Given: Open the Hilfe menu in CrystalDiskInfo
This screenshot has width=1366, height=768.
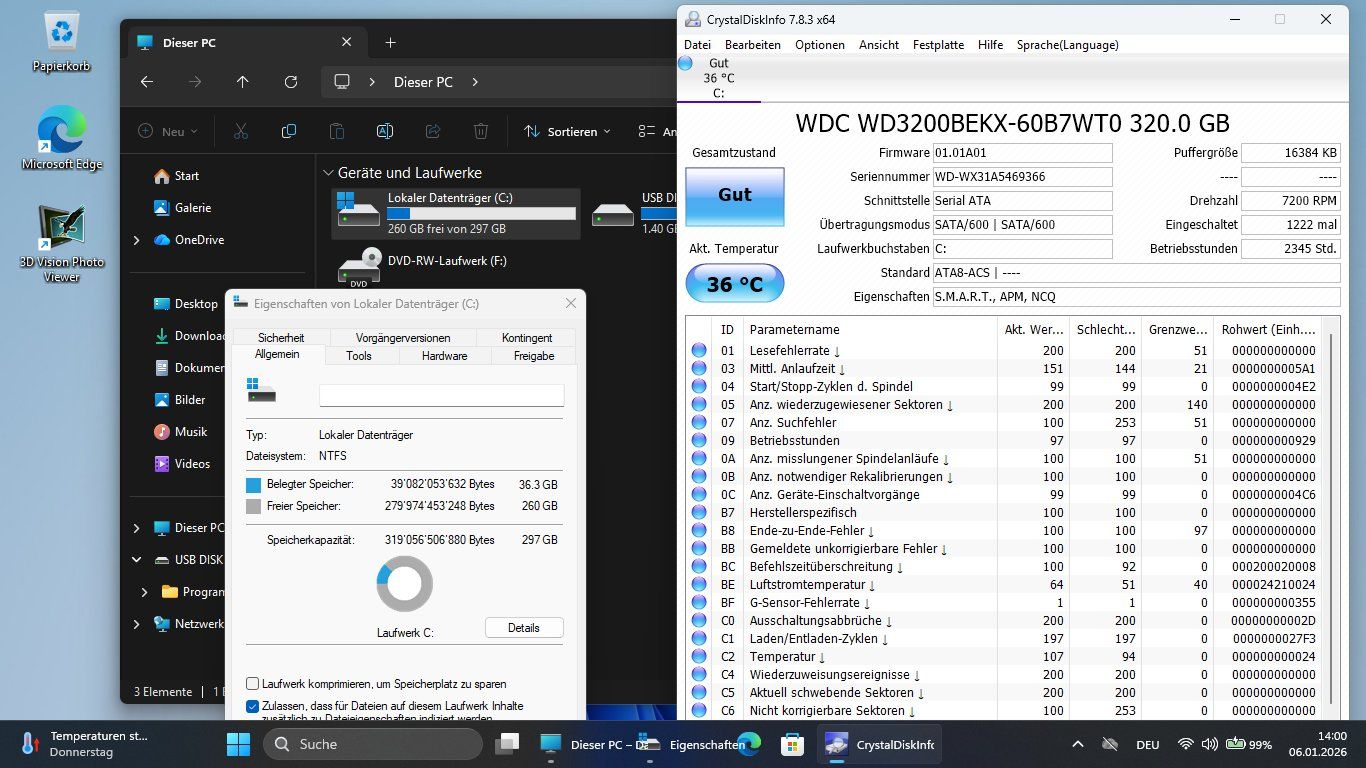Looking at the screenshot, I should click(990, 45).
